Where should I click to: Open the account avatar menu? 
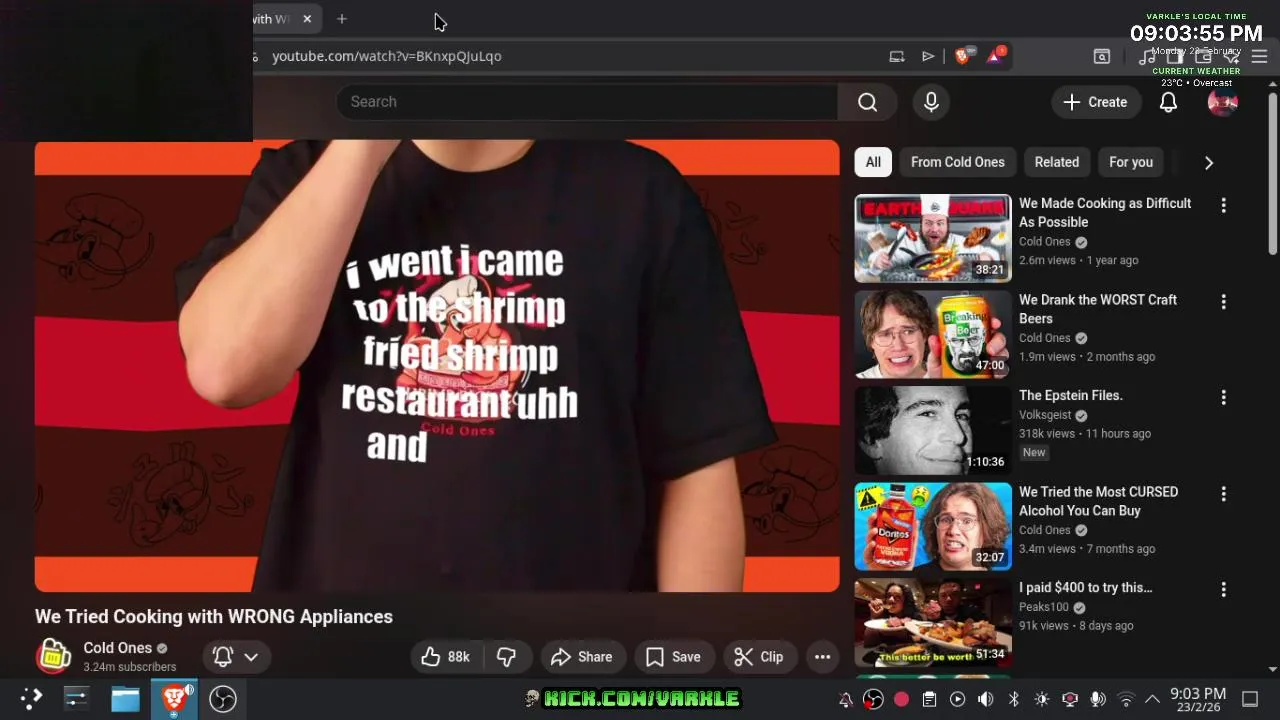click(1222, 102)
